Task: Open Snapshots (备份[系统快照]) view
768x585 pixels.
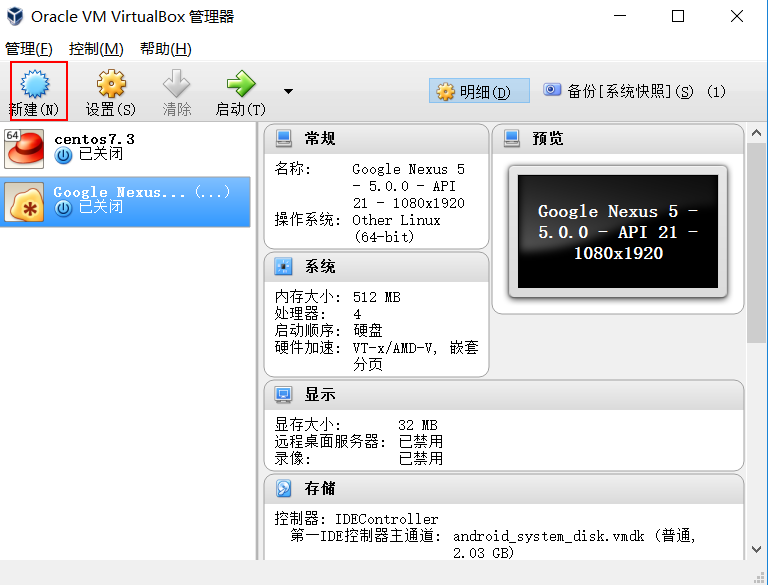Action: click(x=634, y=91)
